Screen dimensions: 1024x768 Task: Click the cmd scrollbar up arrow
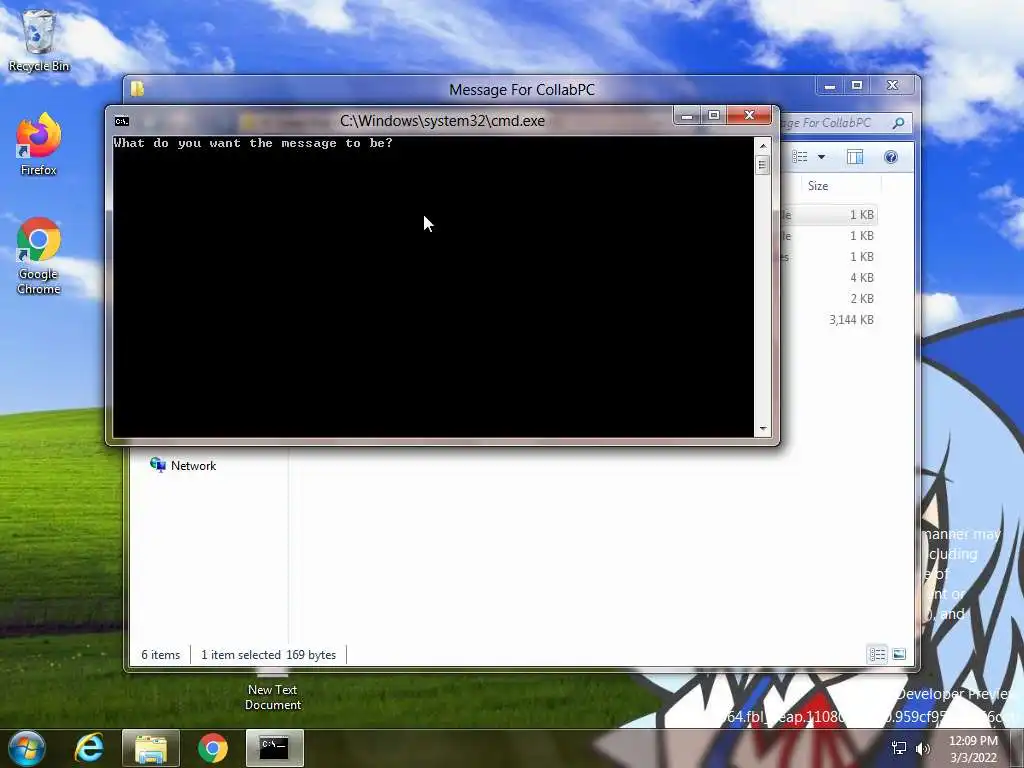point(763,146)
